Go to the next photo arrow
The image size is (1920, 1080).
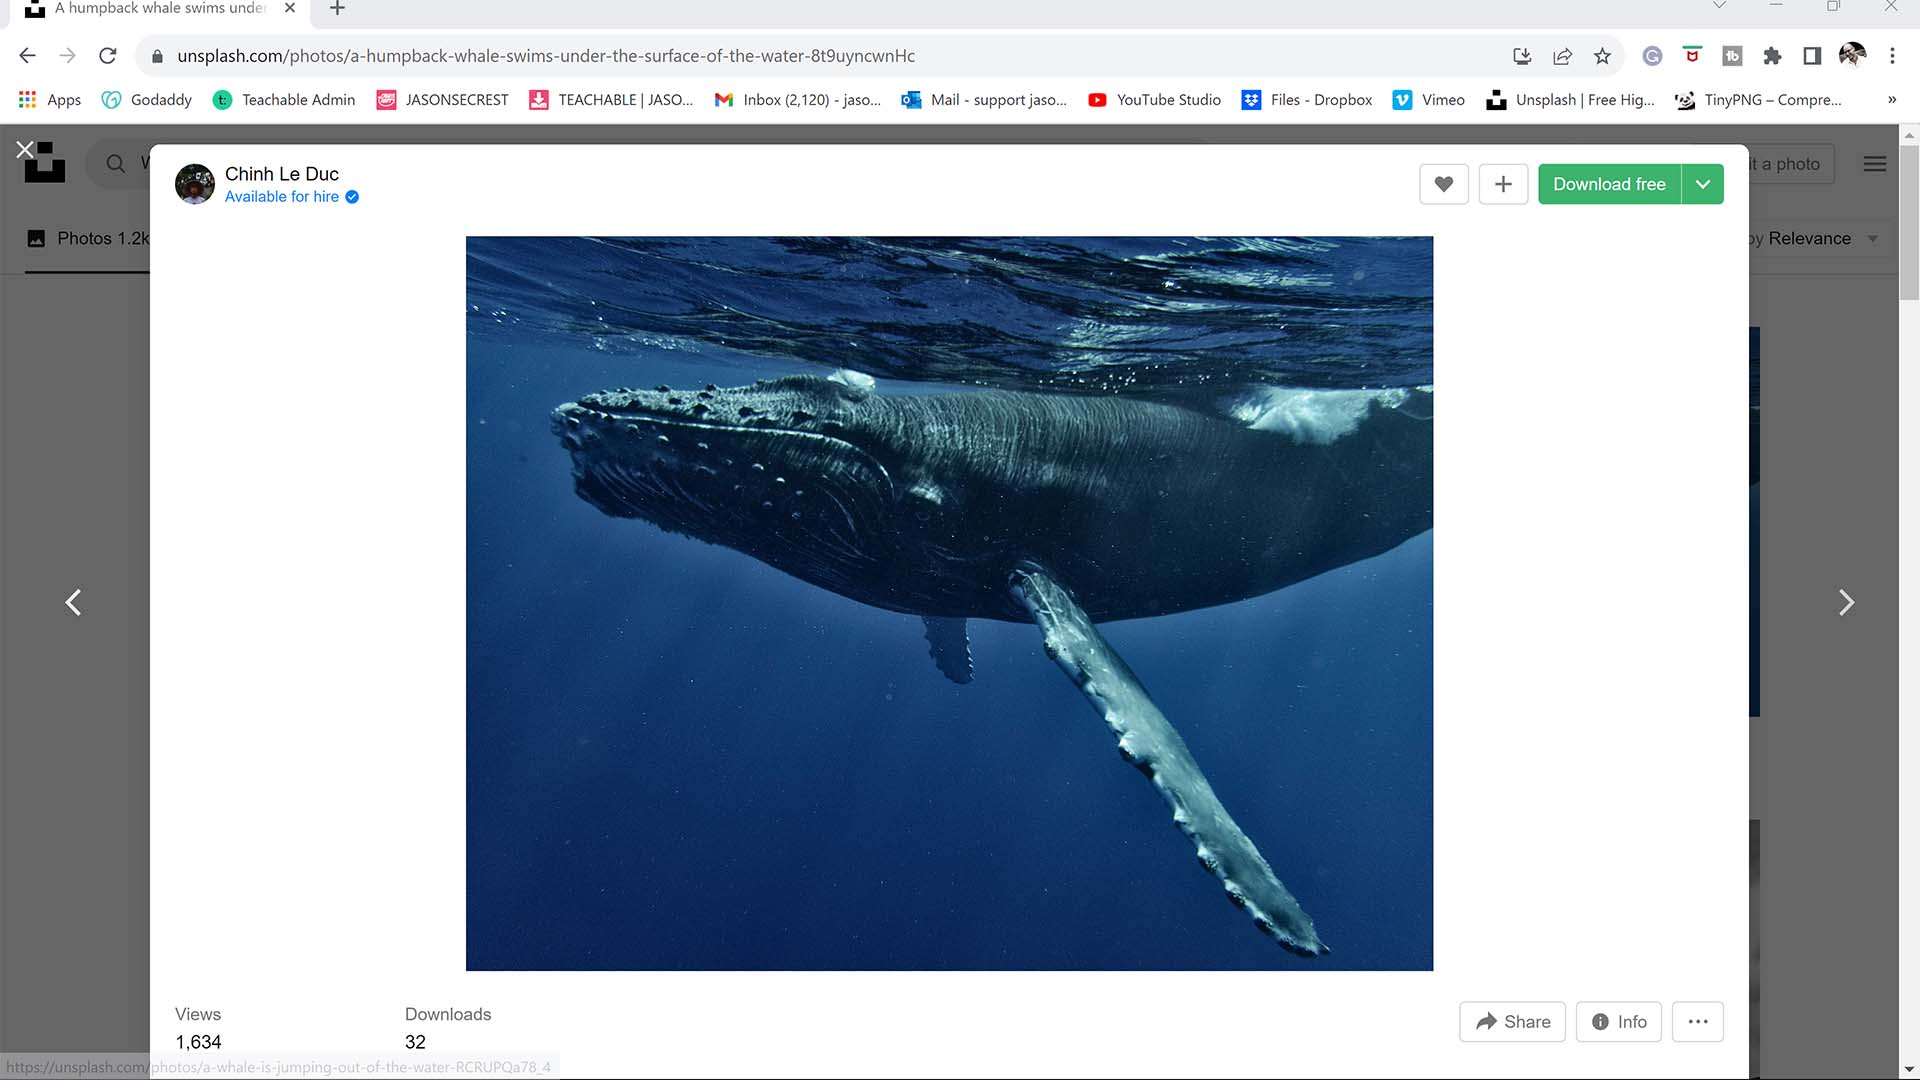pyautogui.click(x=1846, y=602)
